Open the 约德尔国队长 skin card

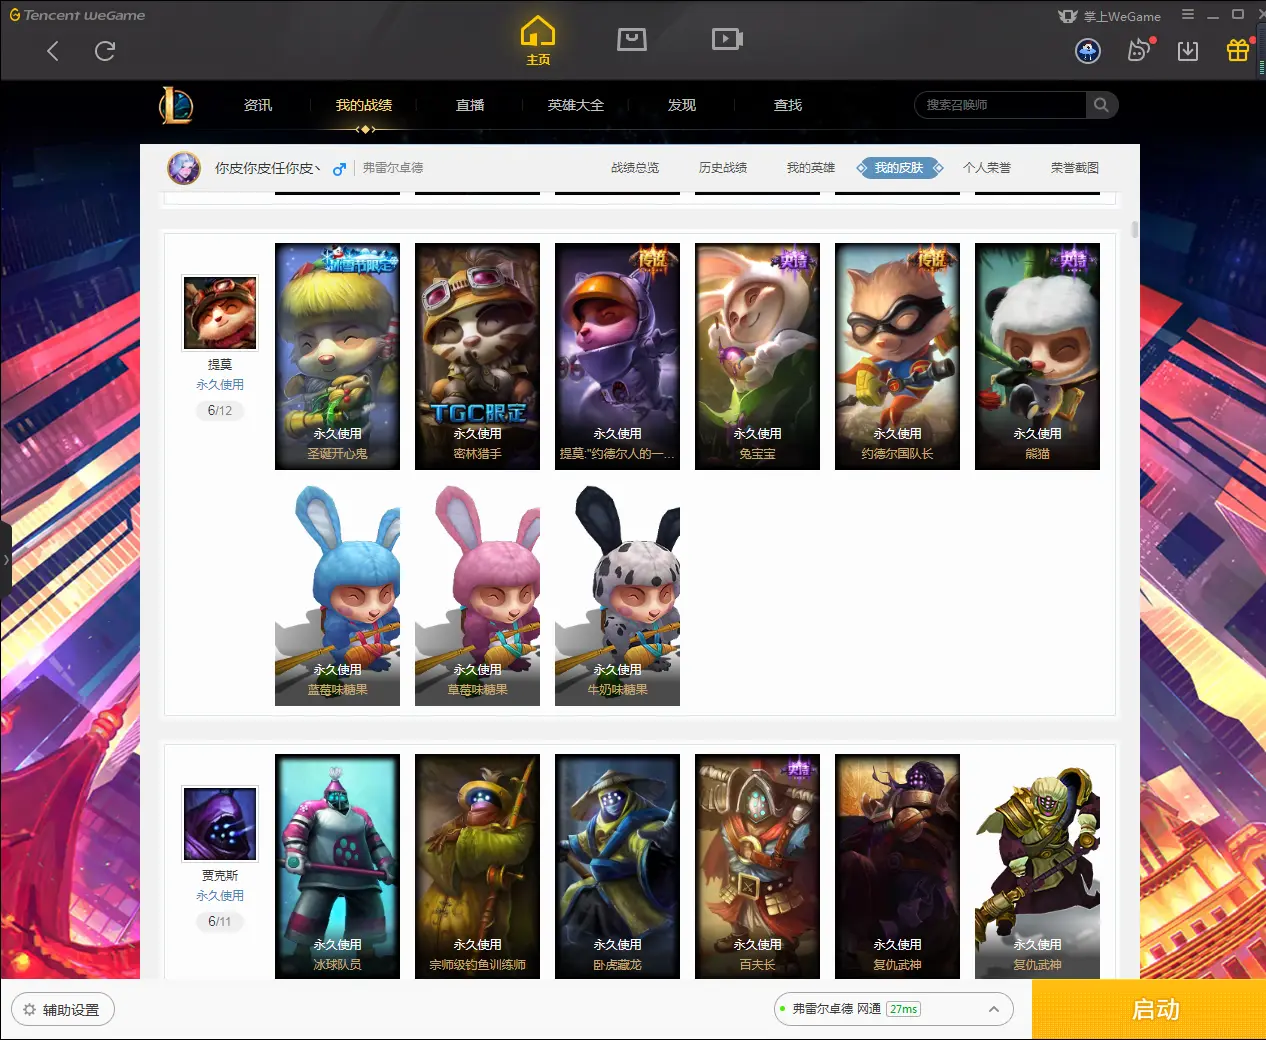897,356
